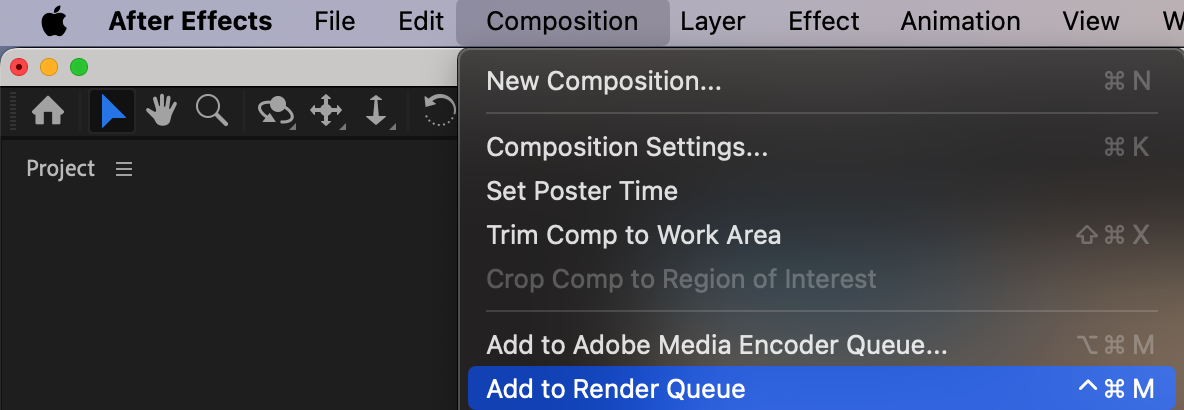Open the After Effects application menu

[190, 21]
